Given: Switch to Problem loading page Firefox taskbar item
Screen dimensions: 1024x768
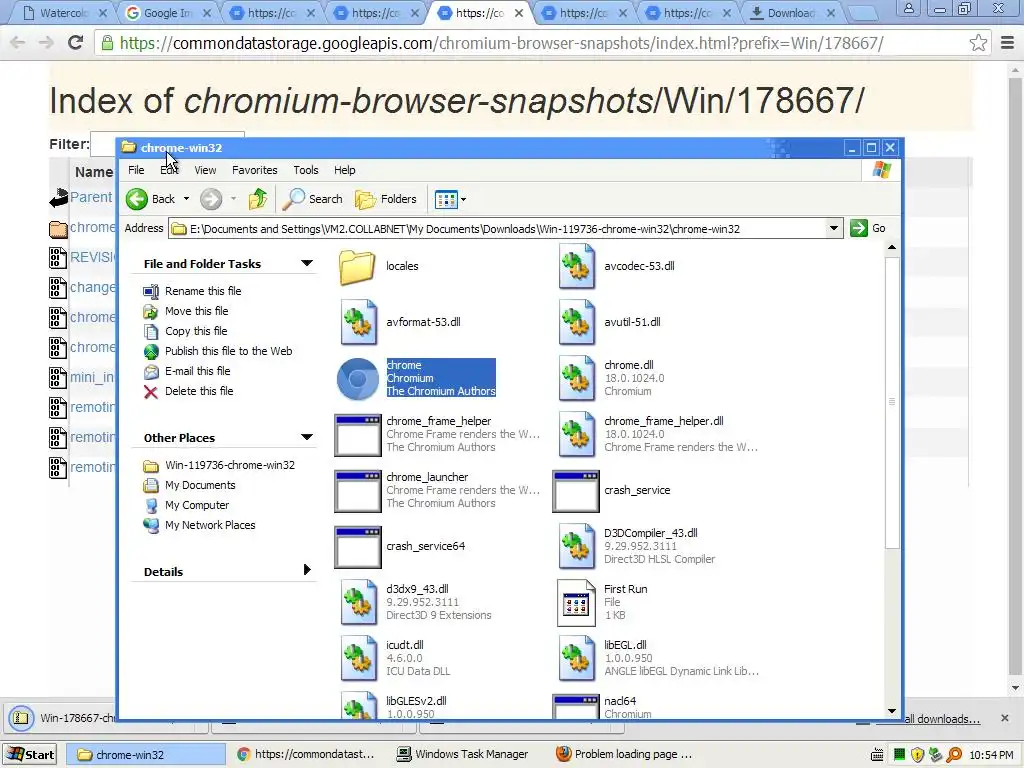Looking at the screenshot, I should click(x=623, y=754).
